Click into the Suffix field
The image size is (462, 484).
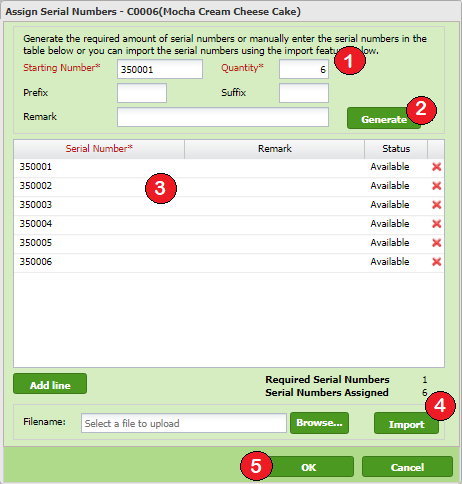tap(304, 93)
